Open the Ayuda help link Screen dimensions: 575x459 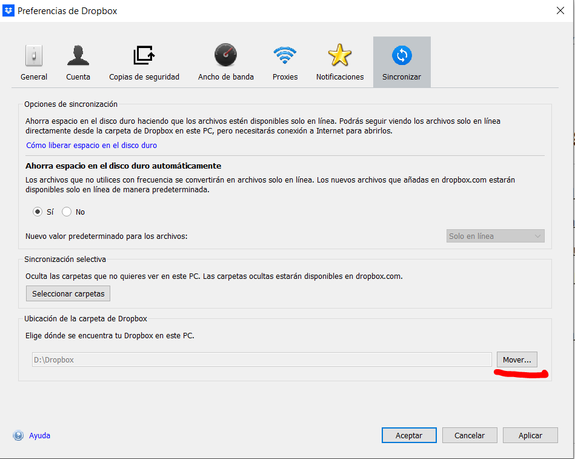click(40, 436)
